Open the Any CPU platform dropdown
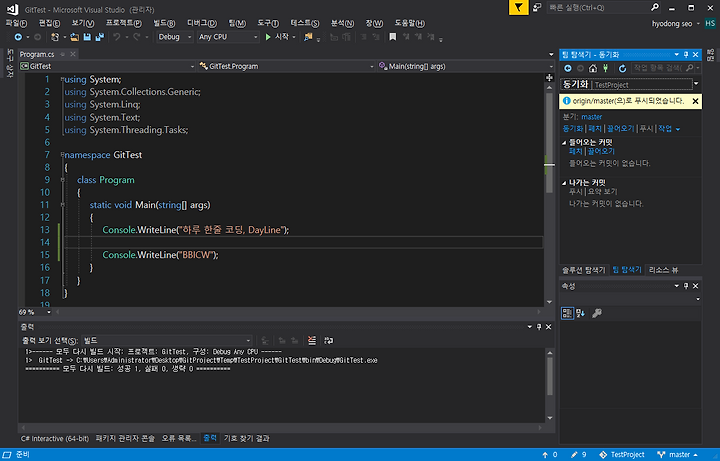 pos(228,37)
